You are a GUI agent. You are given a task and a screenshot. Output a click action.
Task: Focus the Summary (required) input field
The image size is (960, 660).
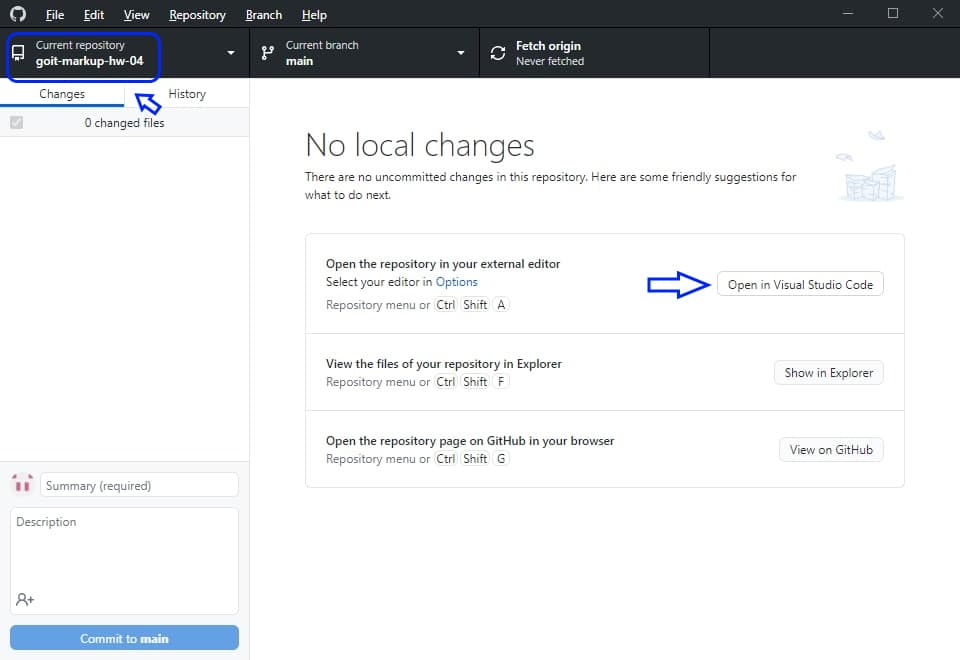point(139,485)
